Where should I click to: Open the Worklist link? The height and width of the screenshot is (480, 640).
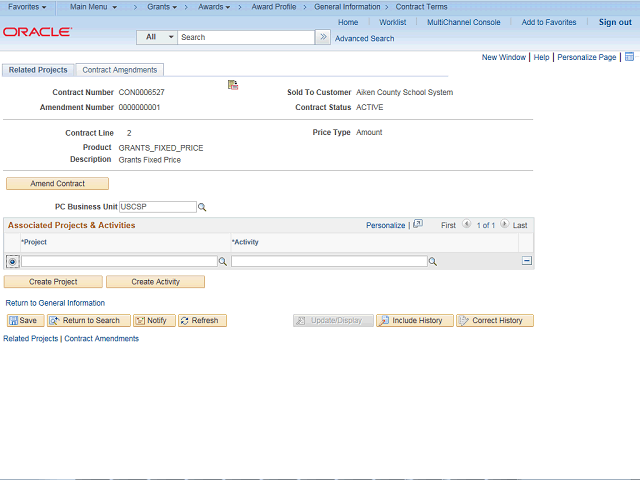[x=392, y=22]
